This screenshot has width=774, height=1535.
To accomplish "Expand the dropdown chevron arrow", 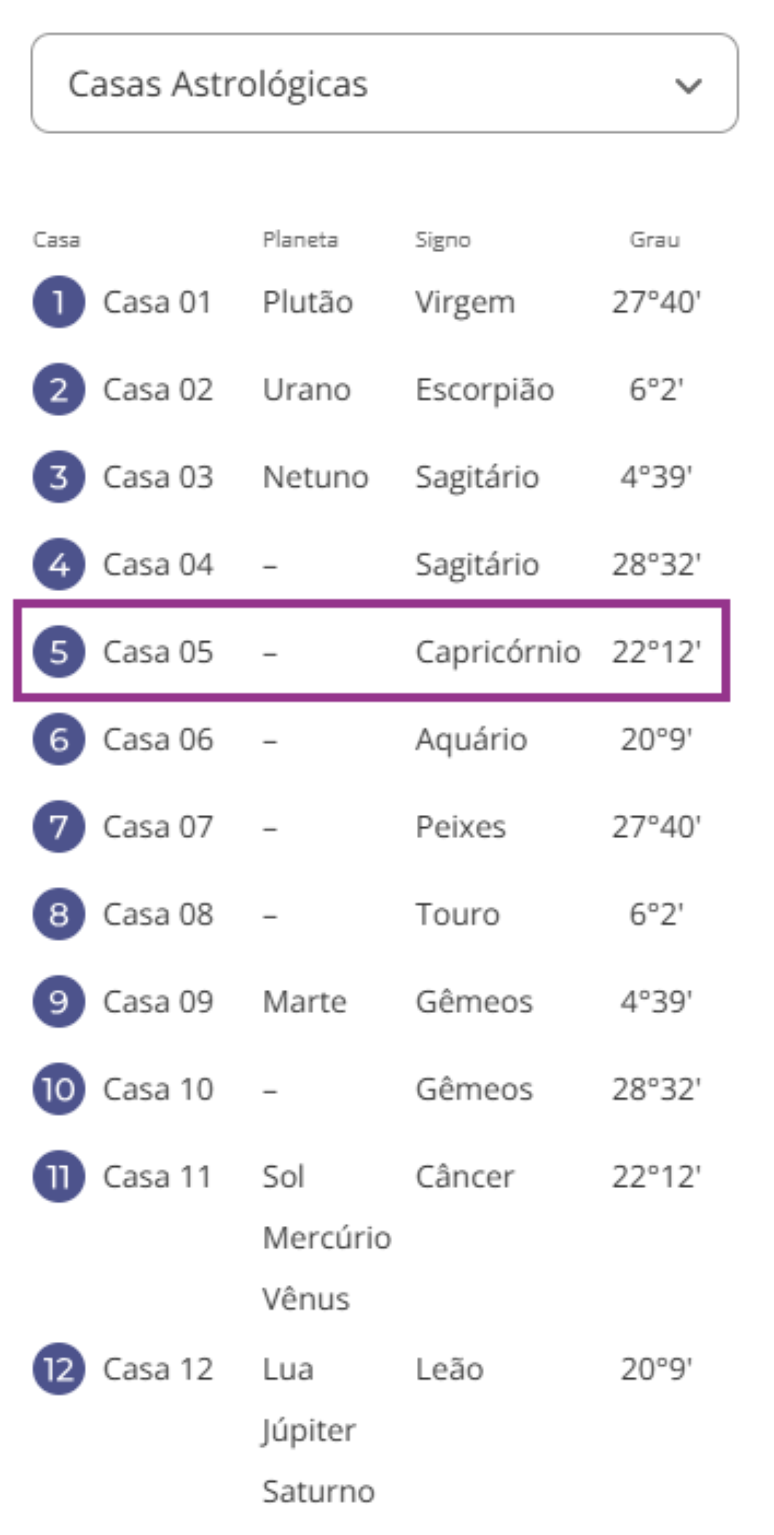I will (x=688, y=86).
